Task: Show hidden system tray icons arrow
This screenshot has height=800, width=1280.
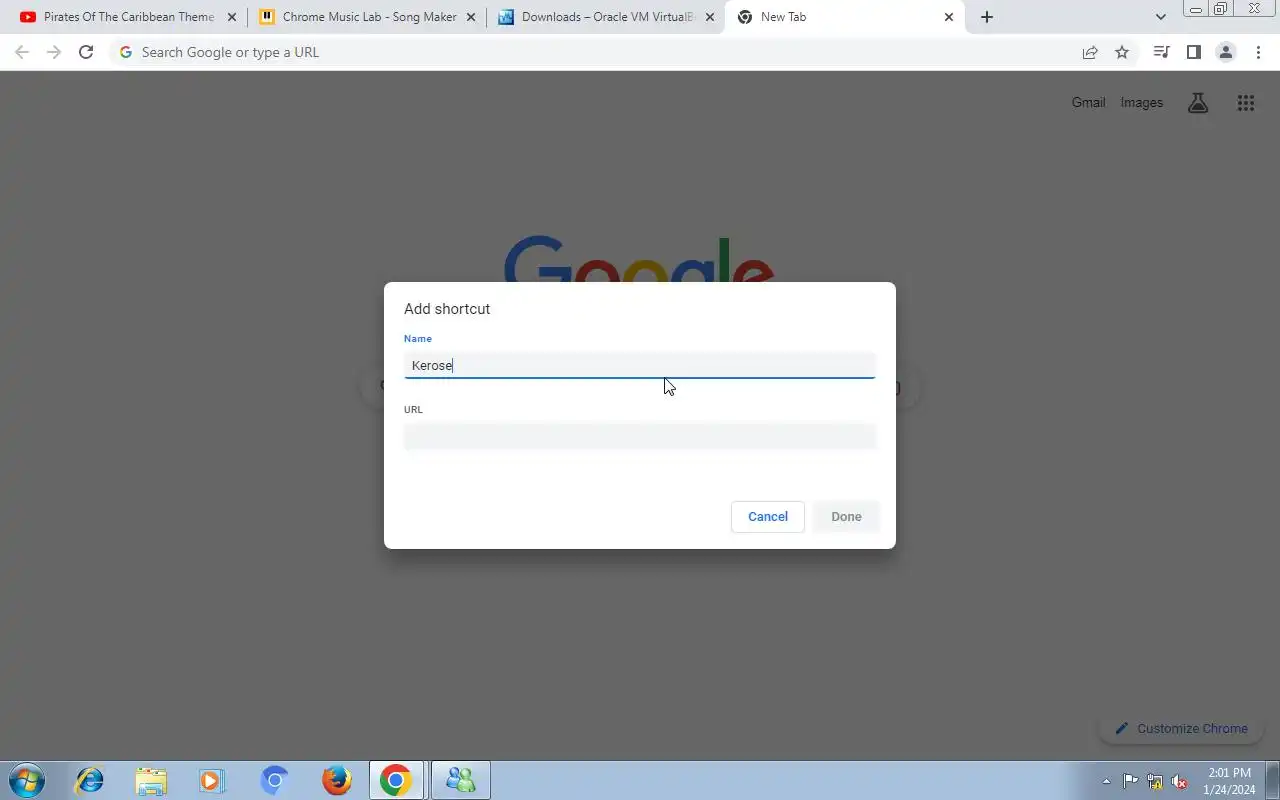Action: point(1106,781)
